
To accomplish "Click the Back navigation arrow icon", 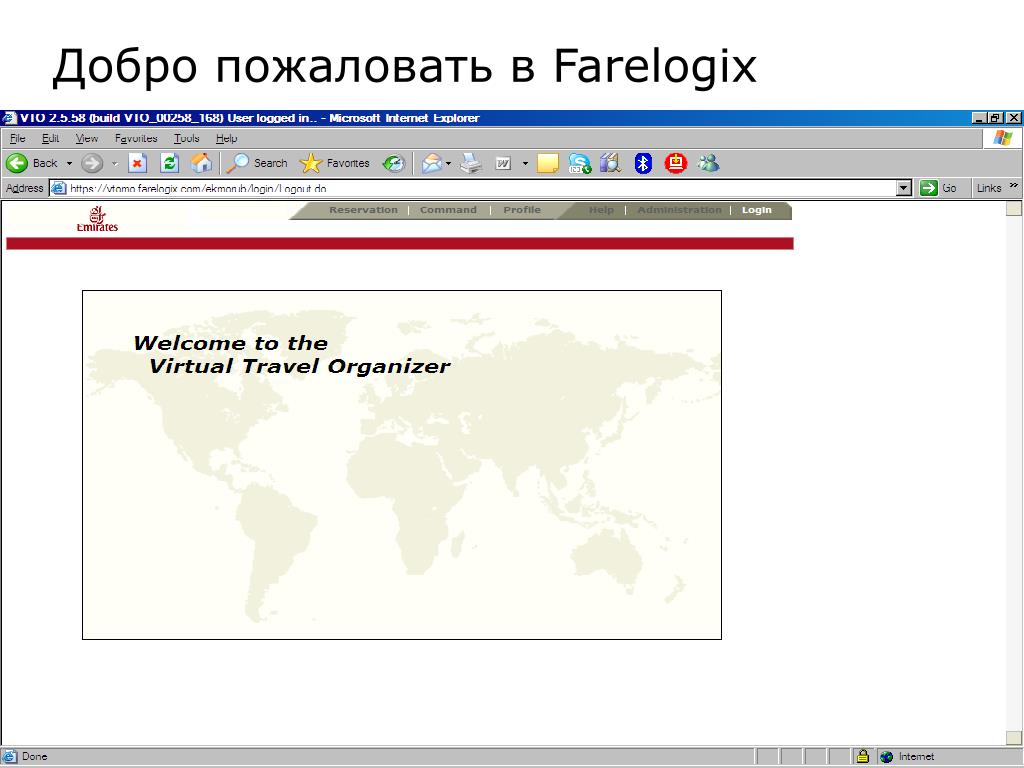I will pos(17,163).
